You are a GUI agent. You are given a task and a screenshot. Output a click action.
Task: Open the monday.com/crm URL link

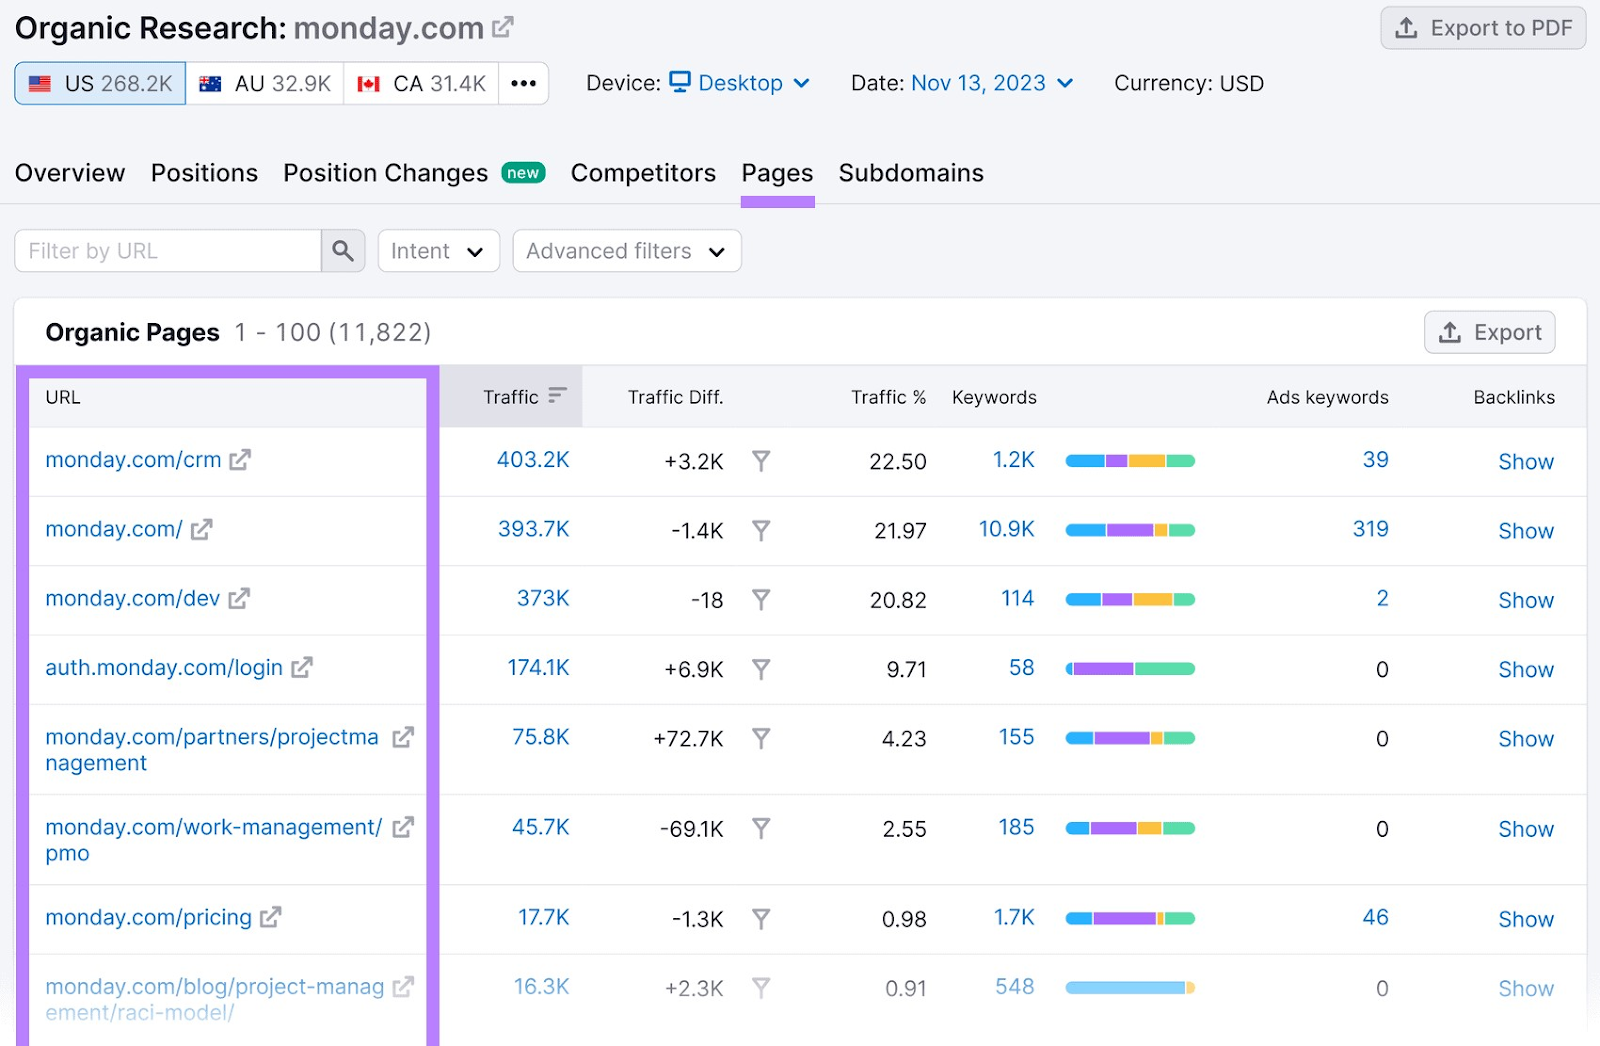click(x=133, y=460)
